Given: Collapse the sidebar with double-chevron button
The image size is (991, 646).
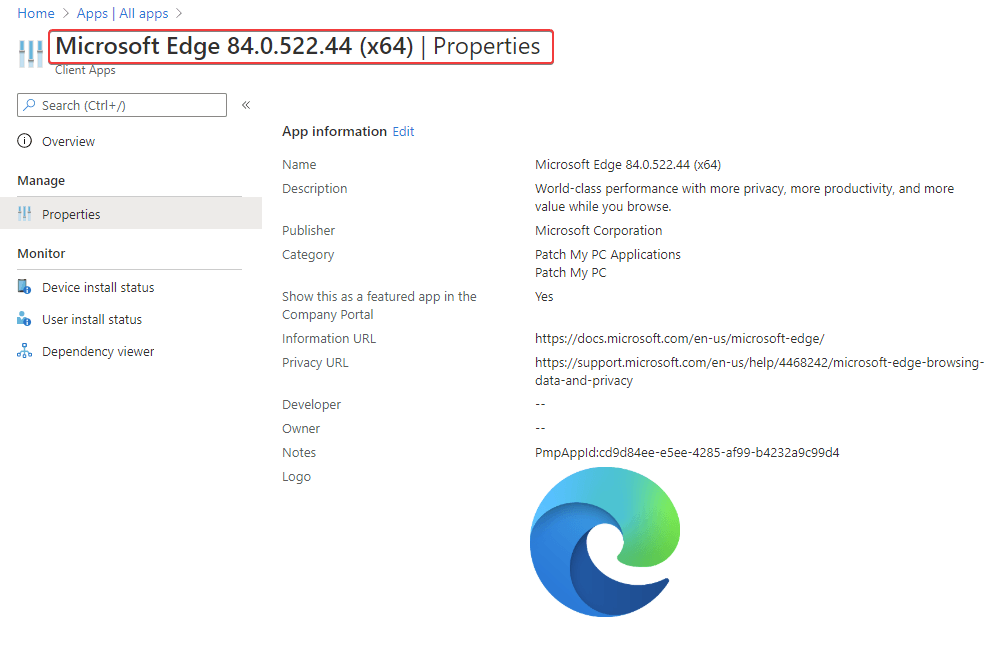Looking at the screenshot, I should click(x=246, y=105).
